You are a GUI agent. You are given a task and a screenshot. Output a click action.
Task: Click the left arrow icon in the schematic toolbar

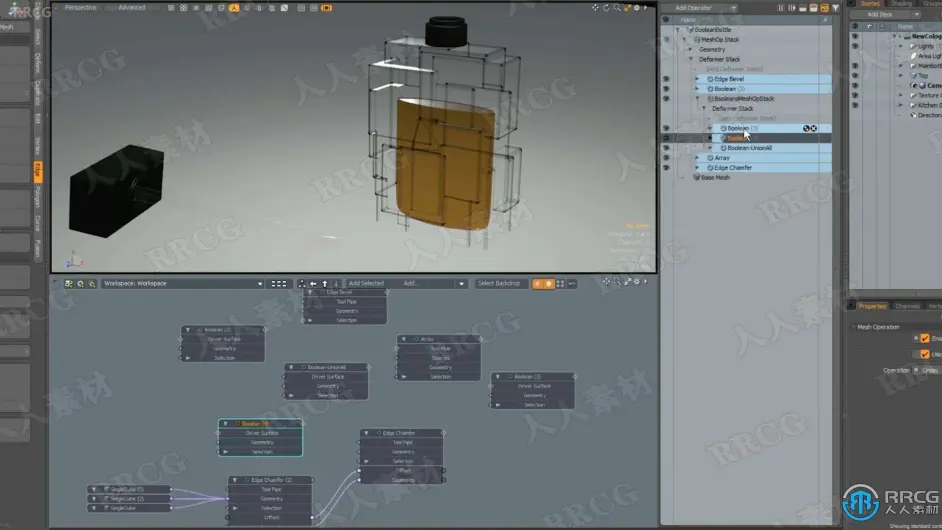tap(313, 284)
